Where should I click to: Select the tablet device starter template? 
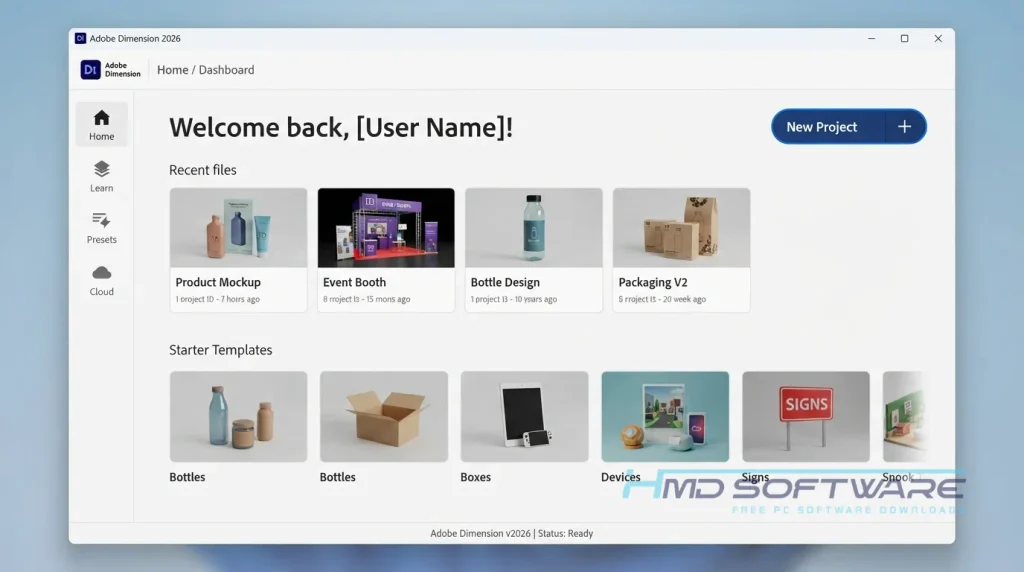pos(524,417)
